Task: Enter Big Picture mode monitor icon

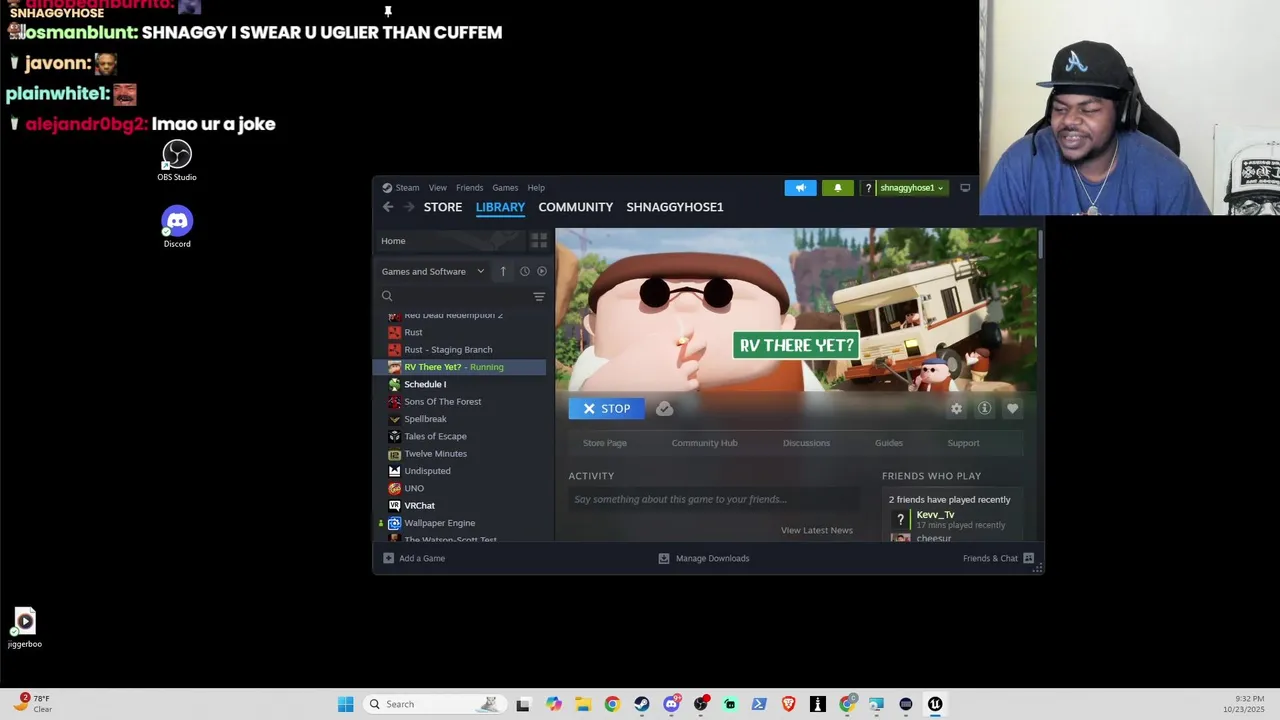Action: coord(965,188)
